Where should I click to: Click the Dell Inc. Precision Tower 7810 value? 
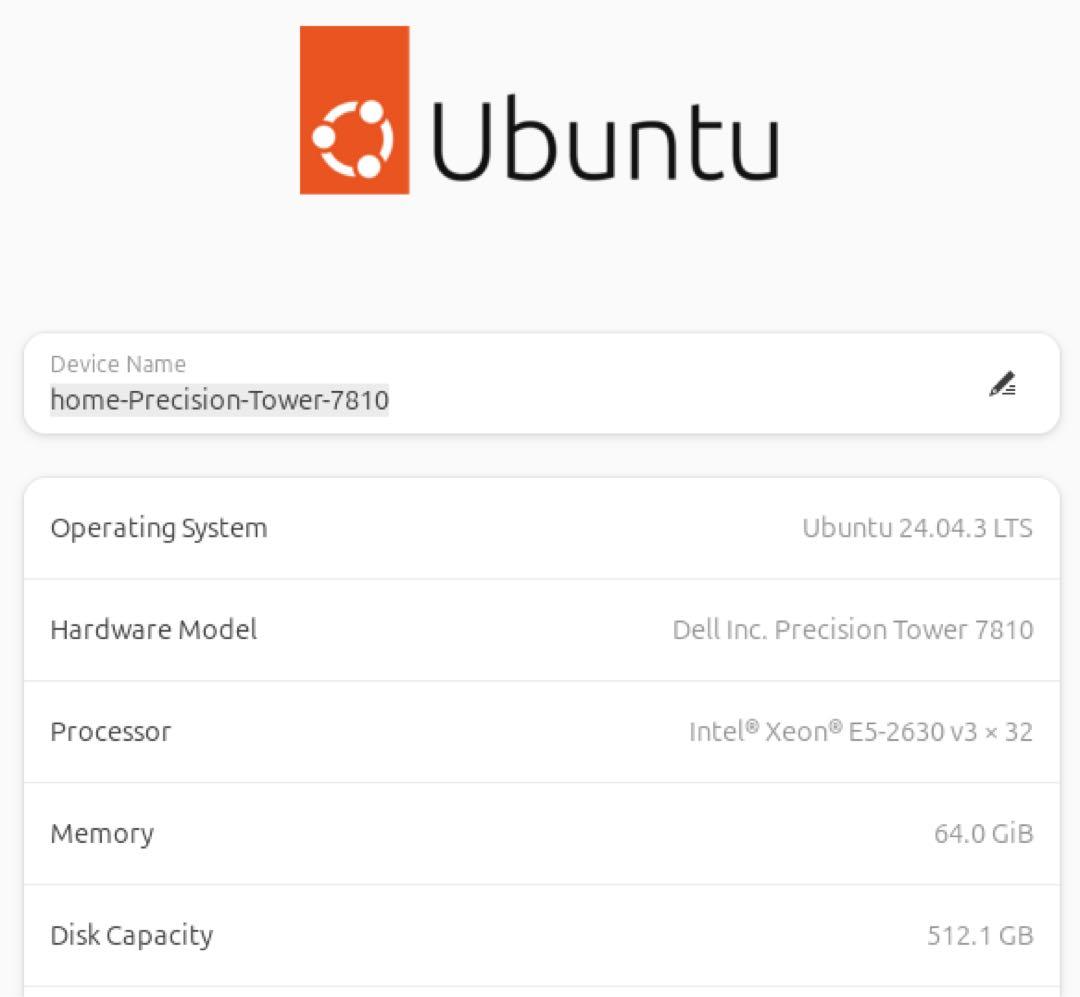(x=852, y=630)
